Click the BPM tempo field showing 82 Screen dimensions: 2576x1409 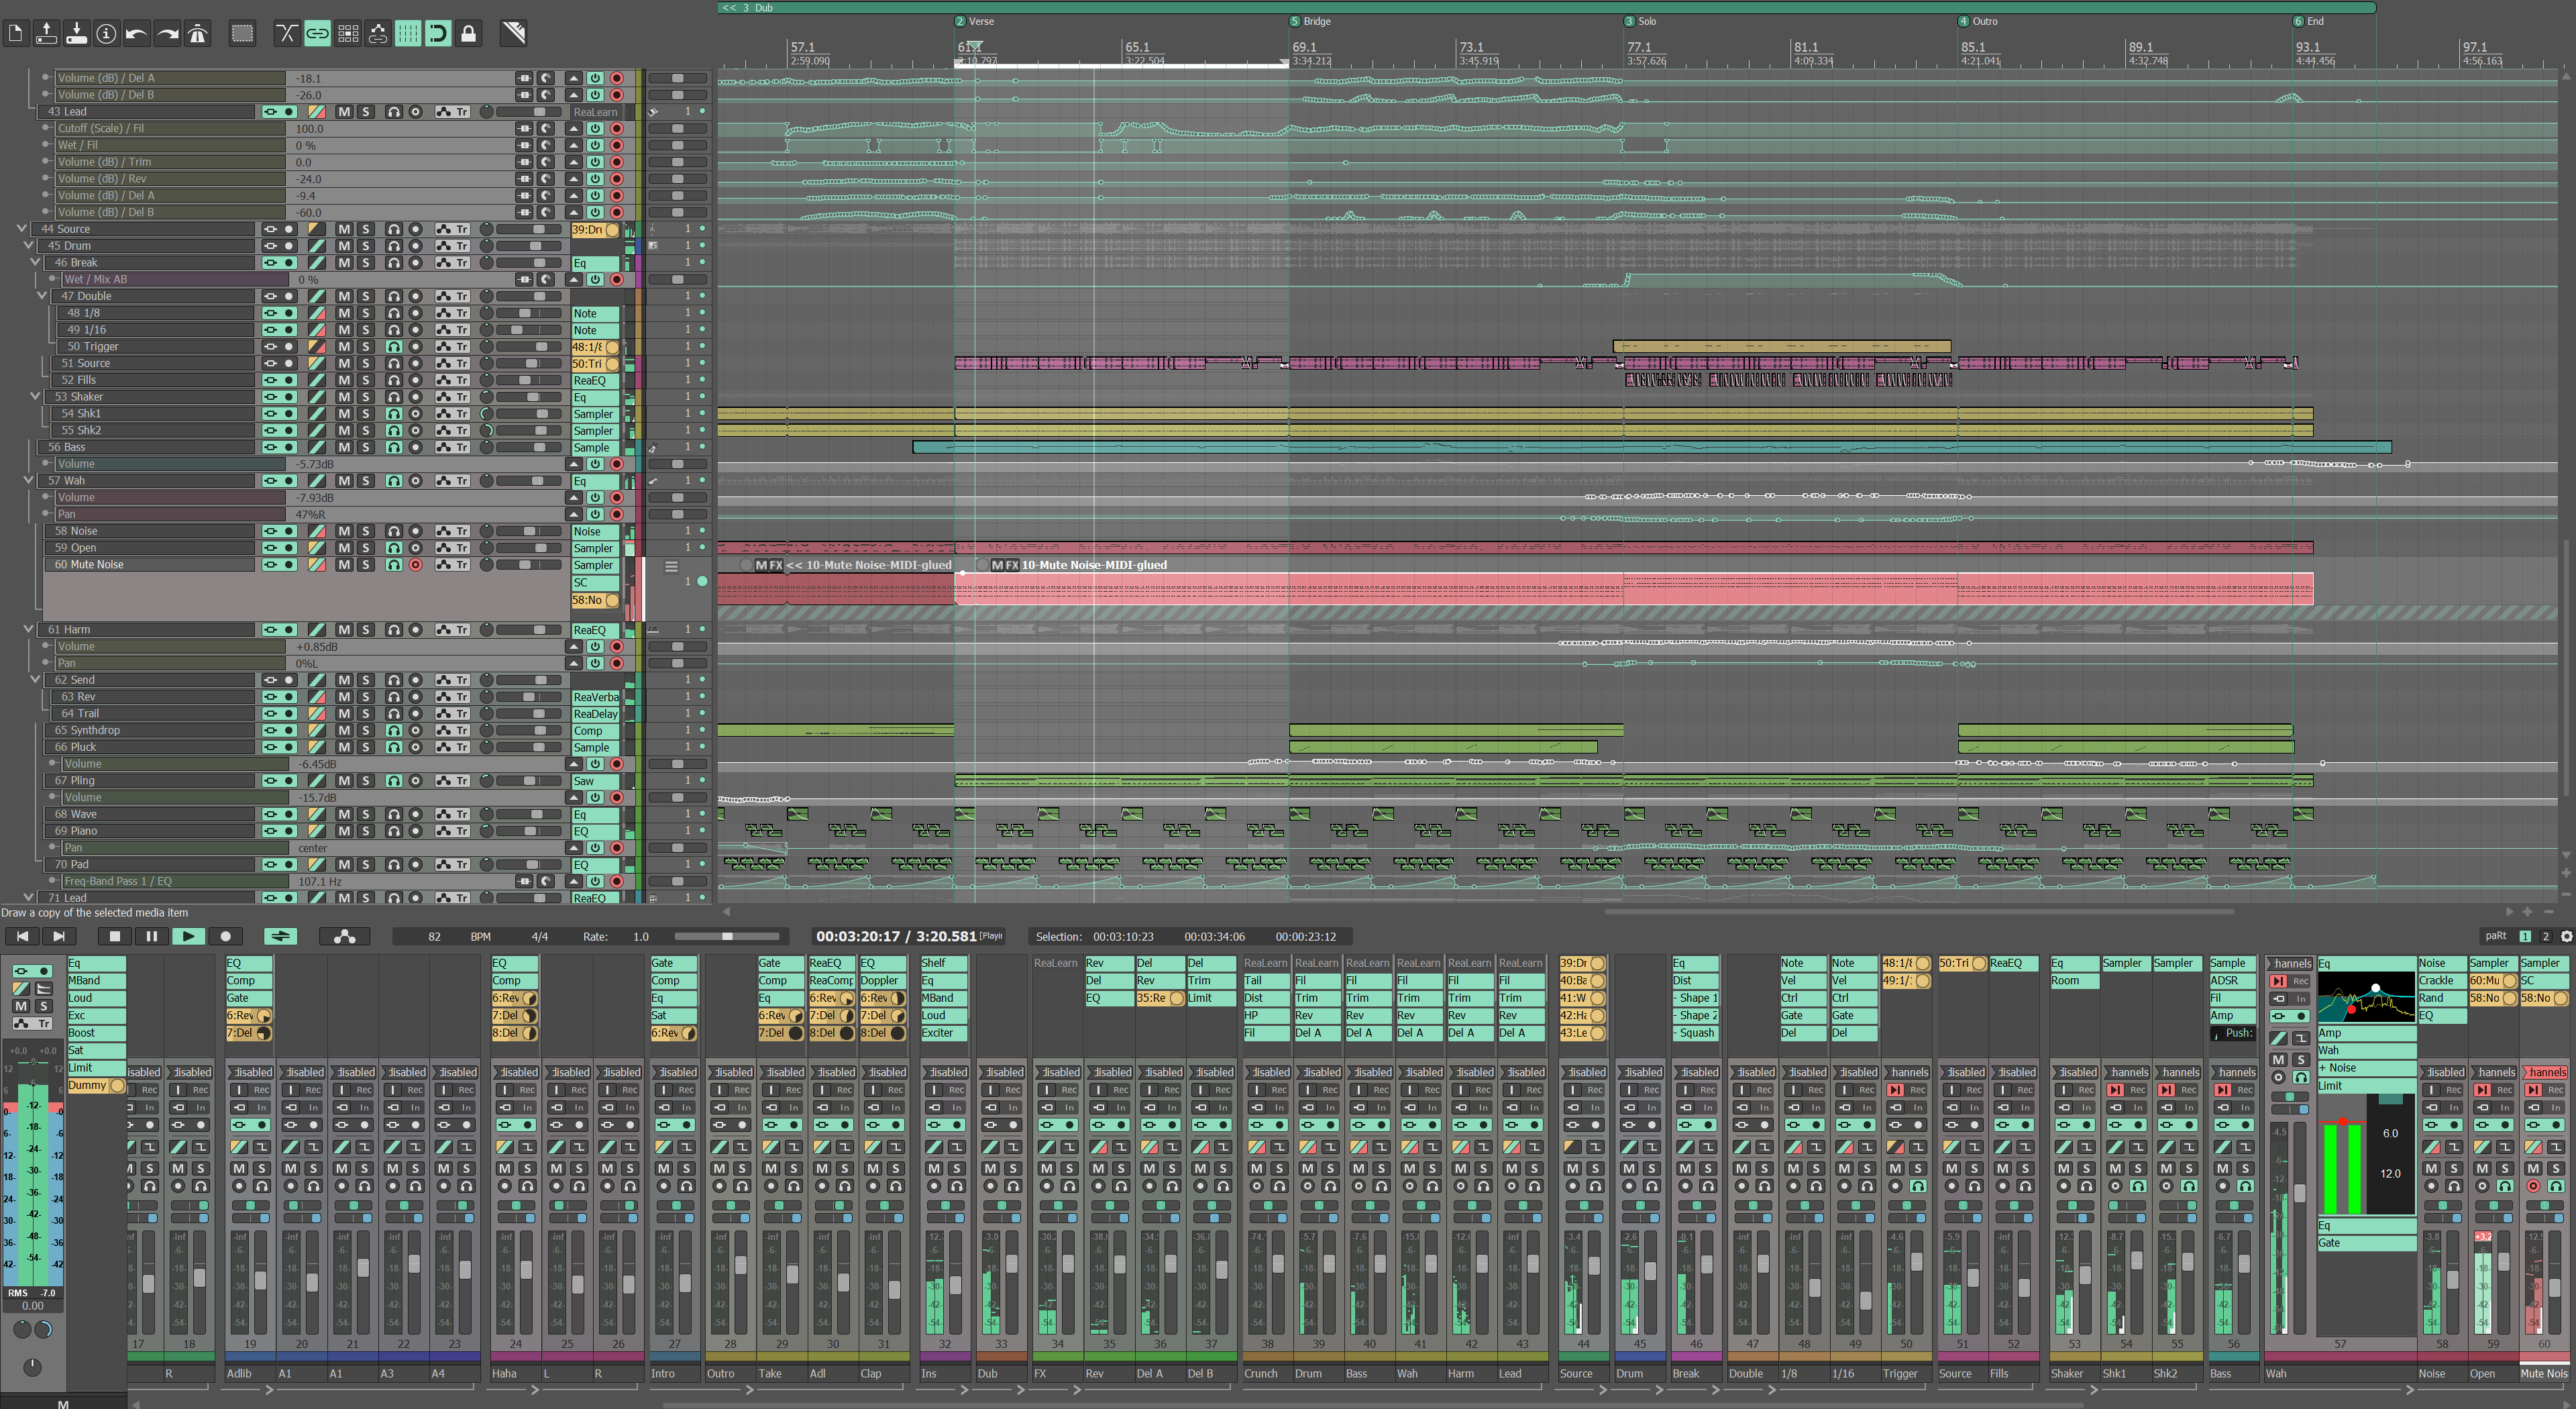click(434, 937)
